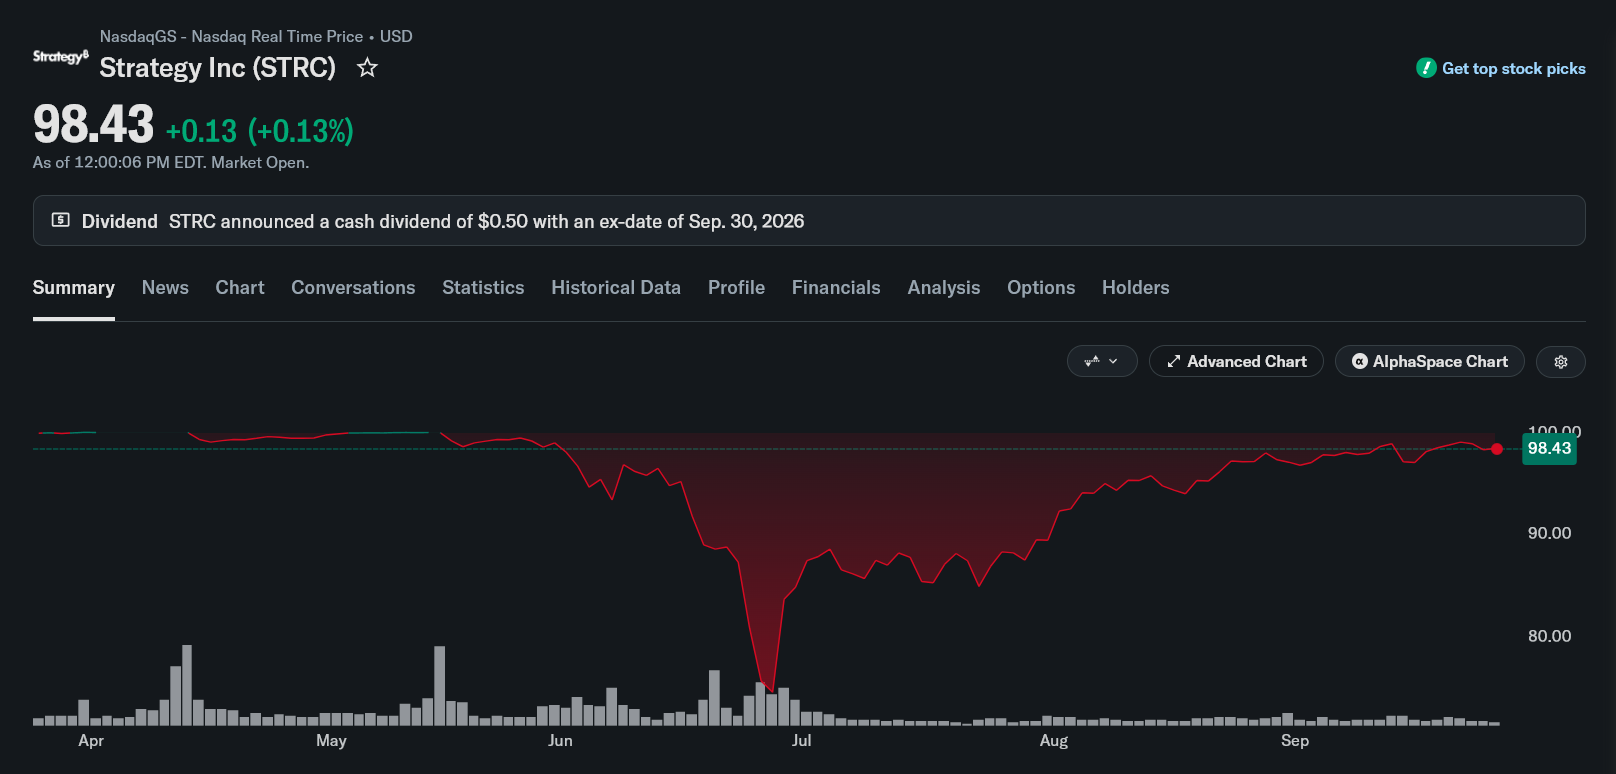Click the Sep label on time axis

tap(1295, 741)
